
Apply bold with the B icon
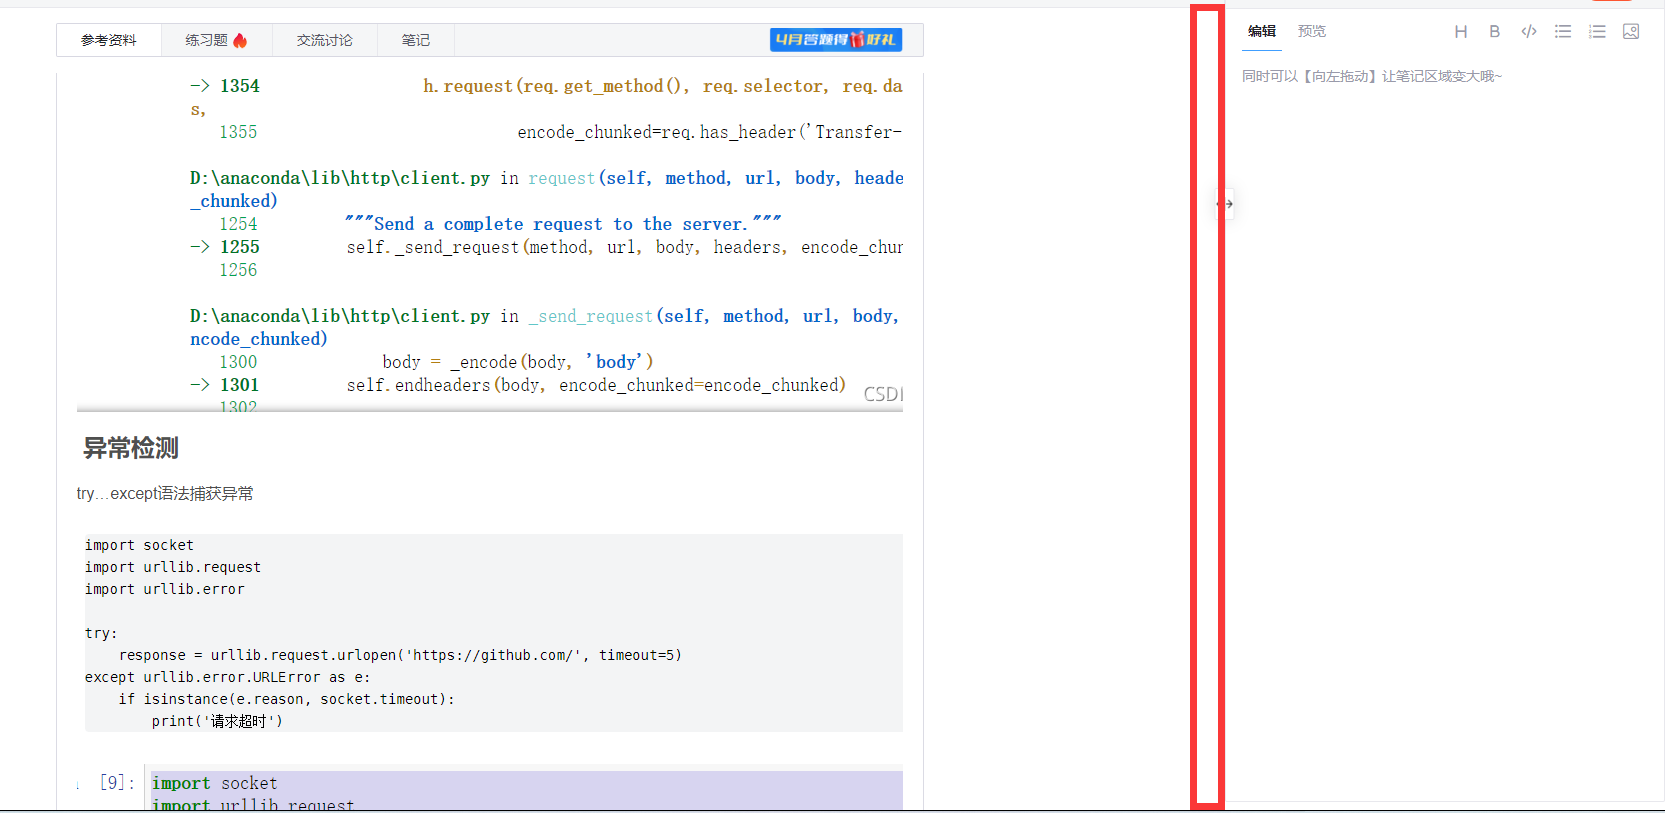1494,32
